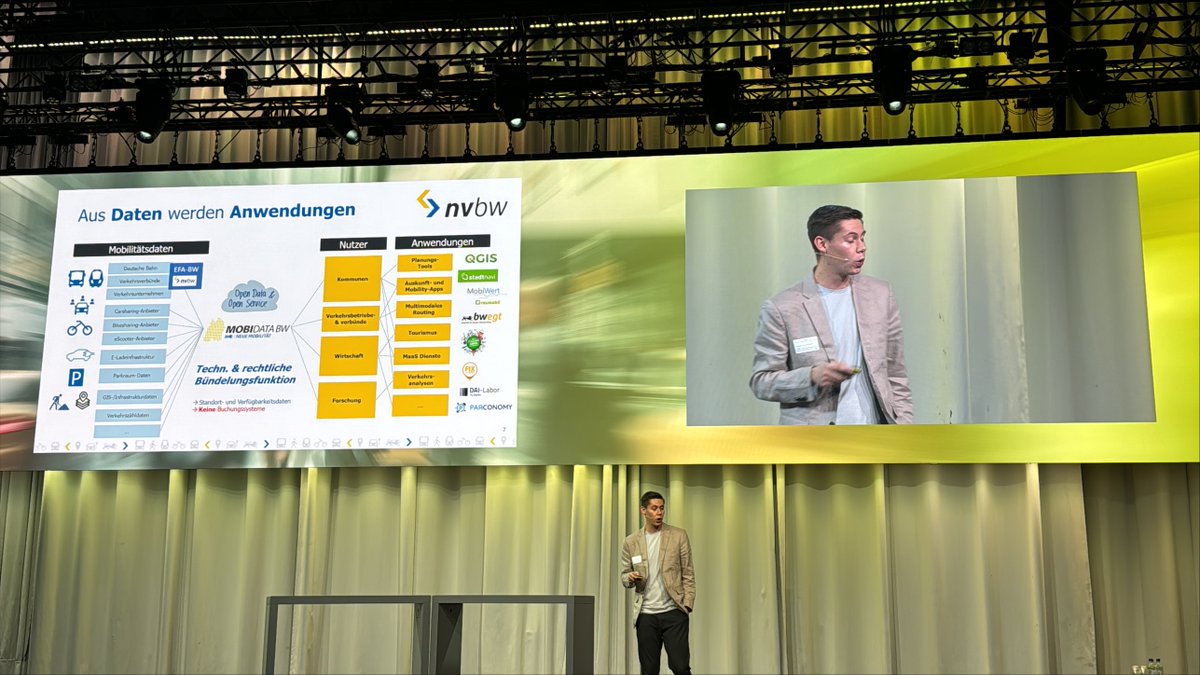Select the Kommunen yellow box
Viewport: 1200px width, 675px height.
352,279
